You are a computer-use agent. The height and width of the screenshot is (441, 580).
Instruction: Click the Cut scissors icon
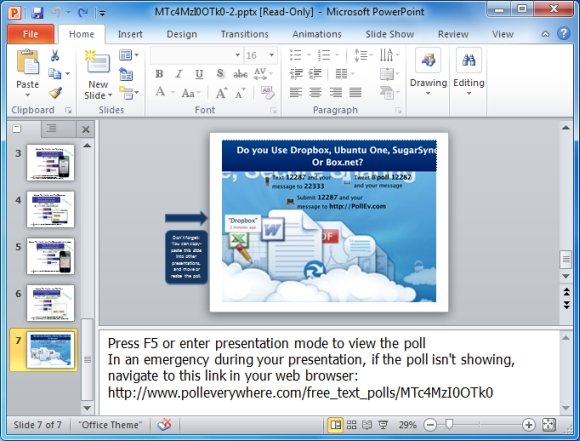click(x=55, y=56)
